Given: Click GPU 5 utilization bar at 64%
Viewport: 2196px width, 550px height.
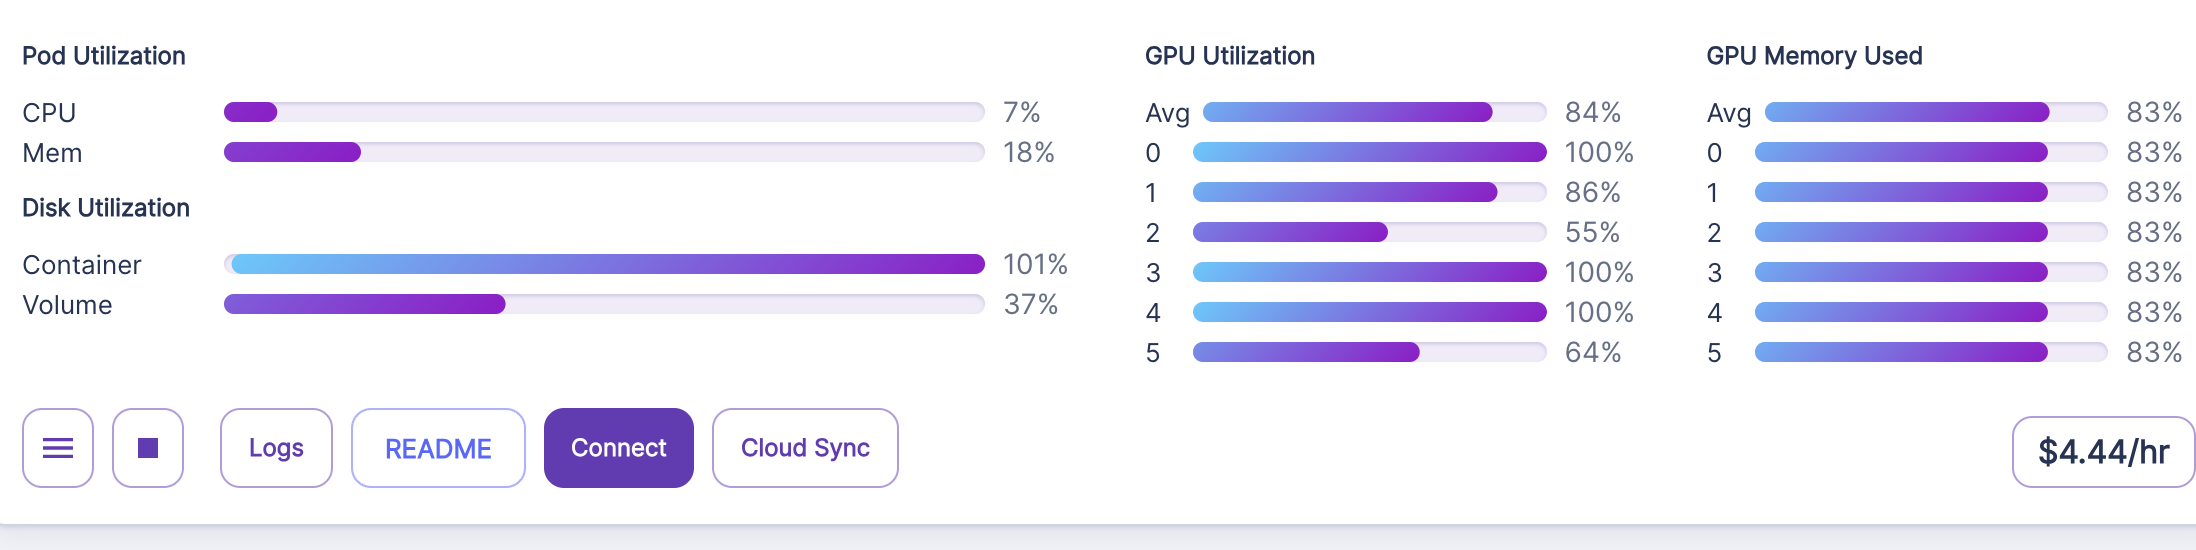Looking at the screenshot, I should coord(1369,352).
